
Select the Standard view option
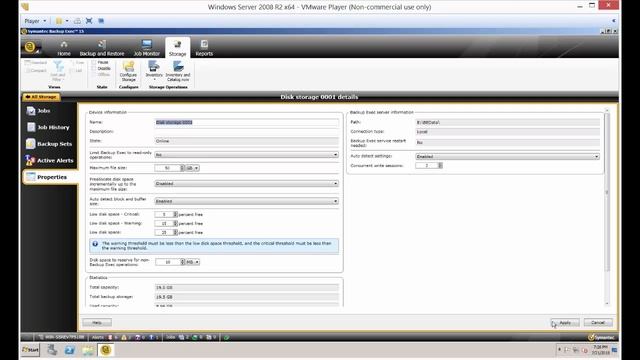36,63
